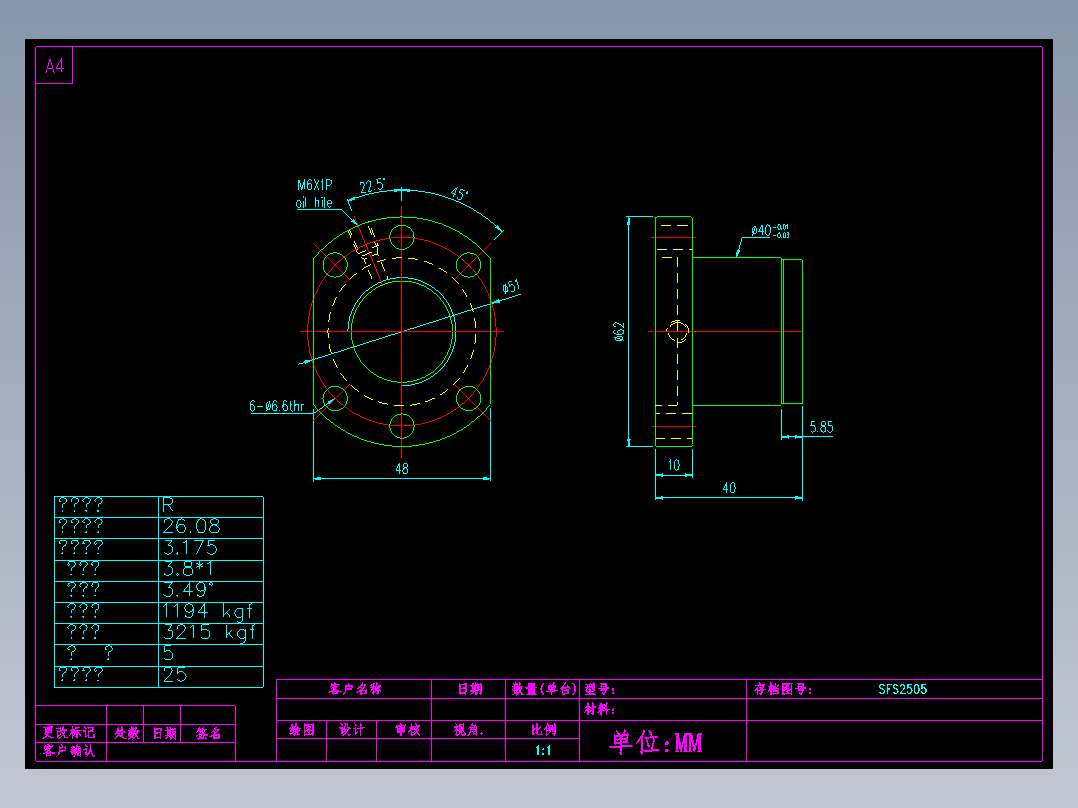Screen dimensions: 1078x808
Task: Select the 45° angle dimension
Action: tap(459, 194)
